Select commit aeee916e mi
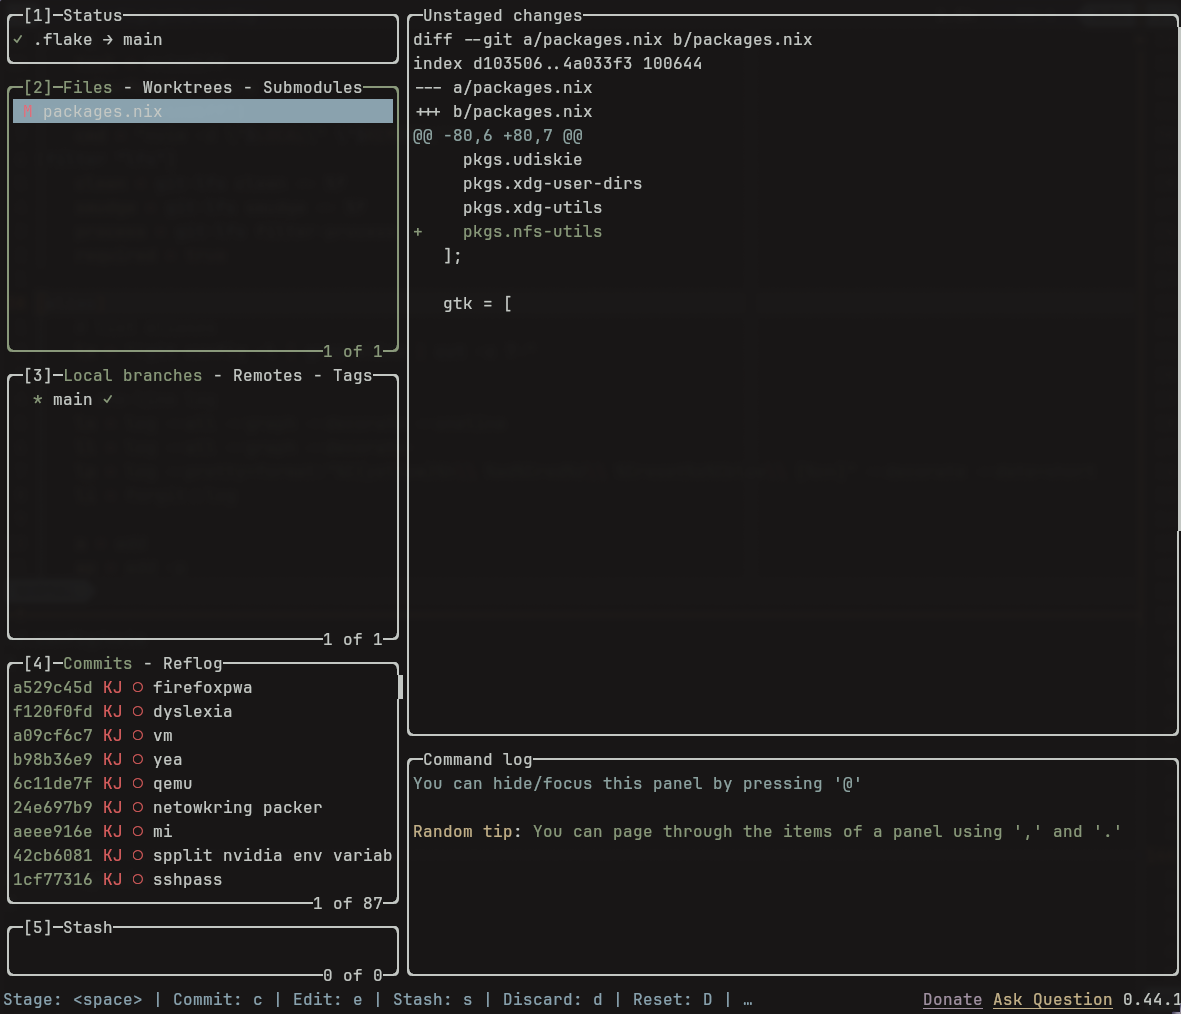 [x=203, y=831]
